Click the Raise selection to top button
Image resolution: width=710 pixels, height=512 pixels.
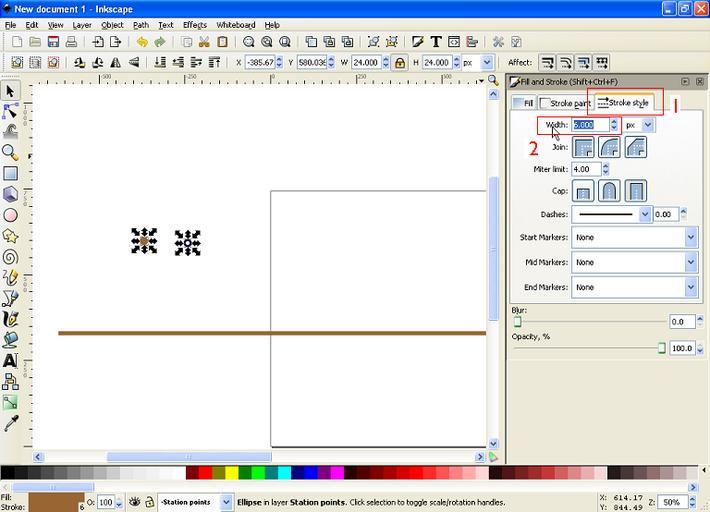[214, 62]
